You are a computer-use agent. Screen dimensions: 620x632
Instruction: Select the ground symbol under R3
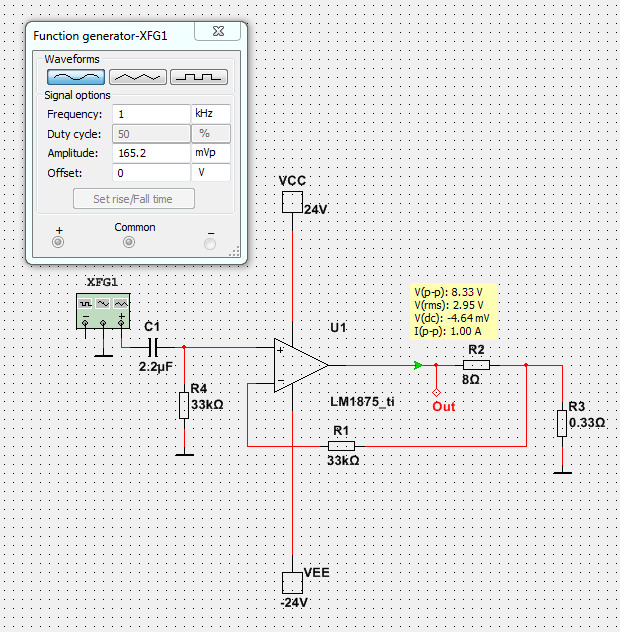(x=562, y=472)
